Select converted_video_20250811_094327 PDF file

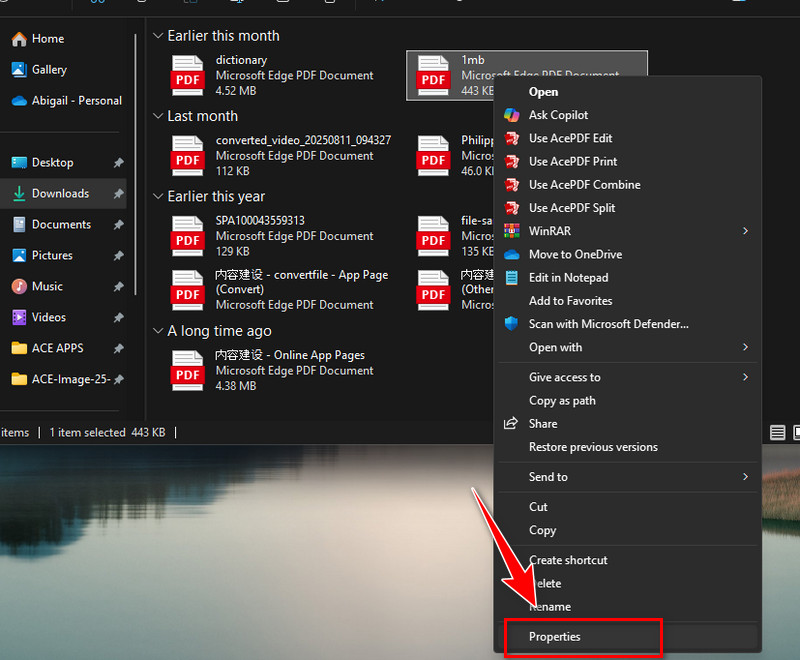point(281,156)
